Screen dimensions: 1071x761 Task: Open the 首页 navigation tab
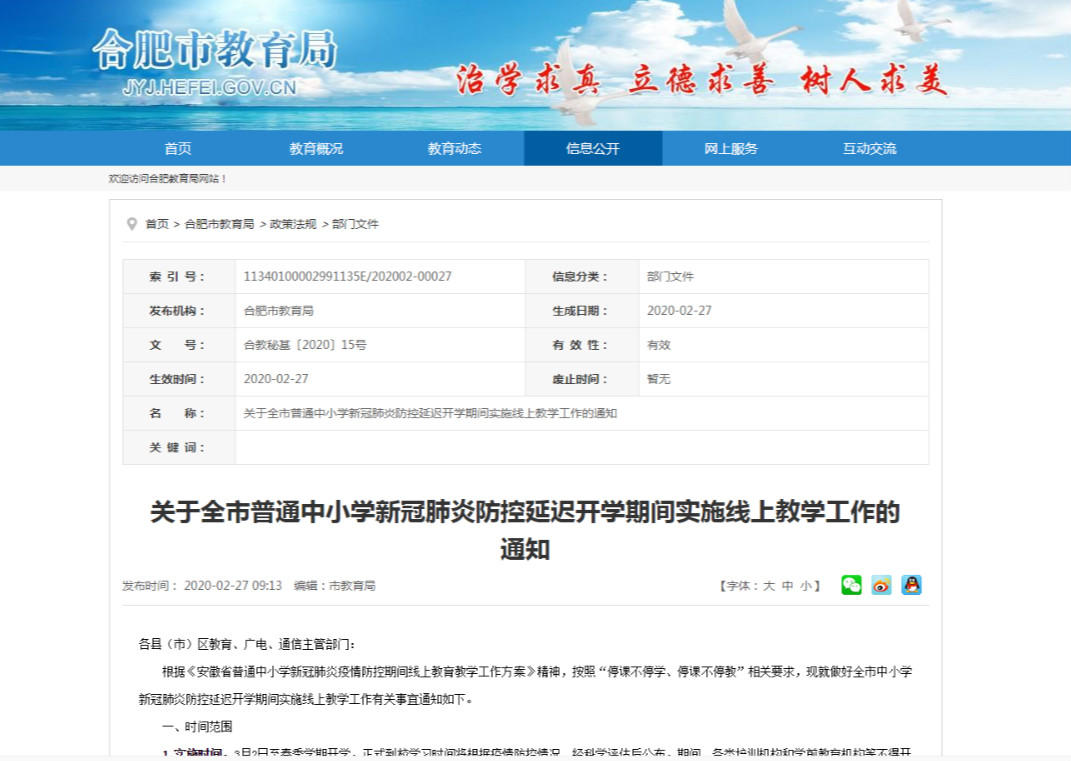tap(178, 148)
